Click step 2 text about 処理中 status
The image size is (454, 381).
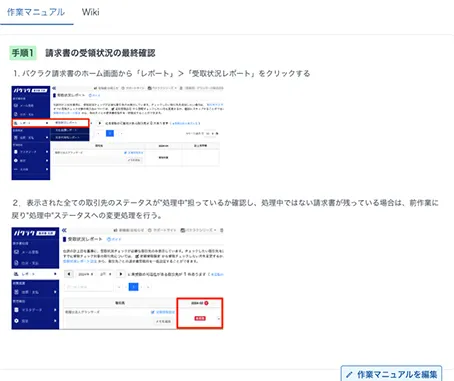[x=225, y=209]
